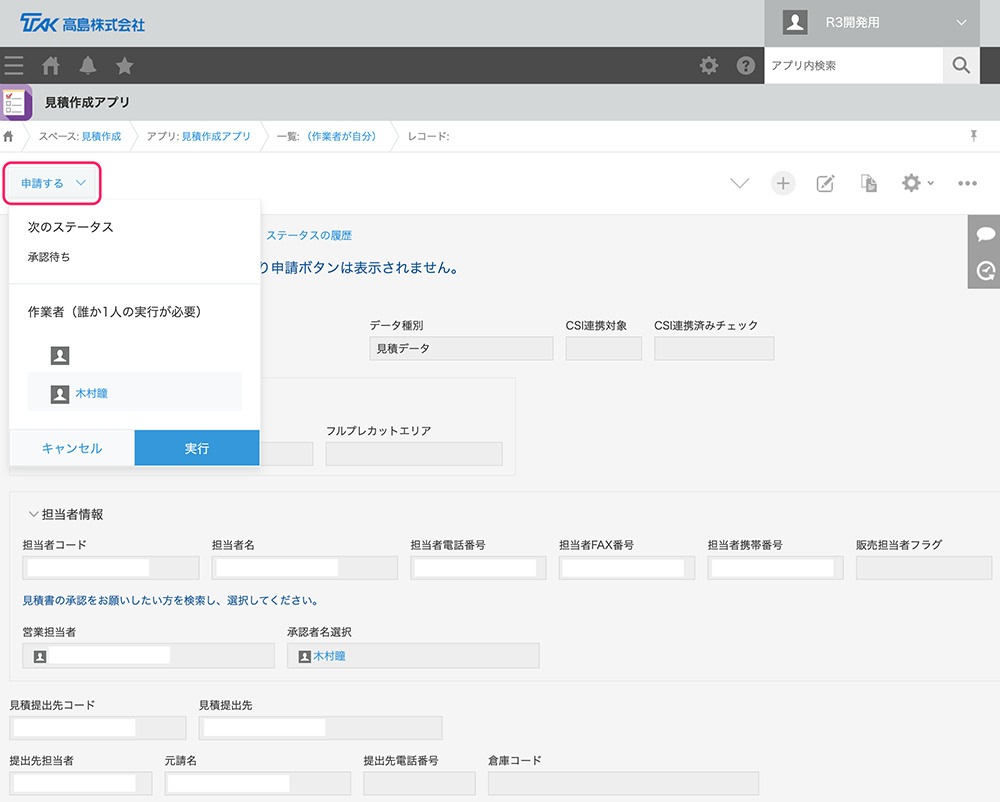Image resolution: width=1000 pixels, height=802 pixels.
Task: Click the 承認待ち next status text
Action: coord(49,257)
